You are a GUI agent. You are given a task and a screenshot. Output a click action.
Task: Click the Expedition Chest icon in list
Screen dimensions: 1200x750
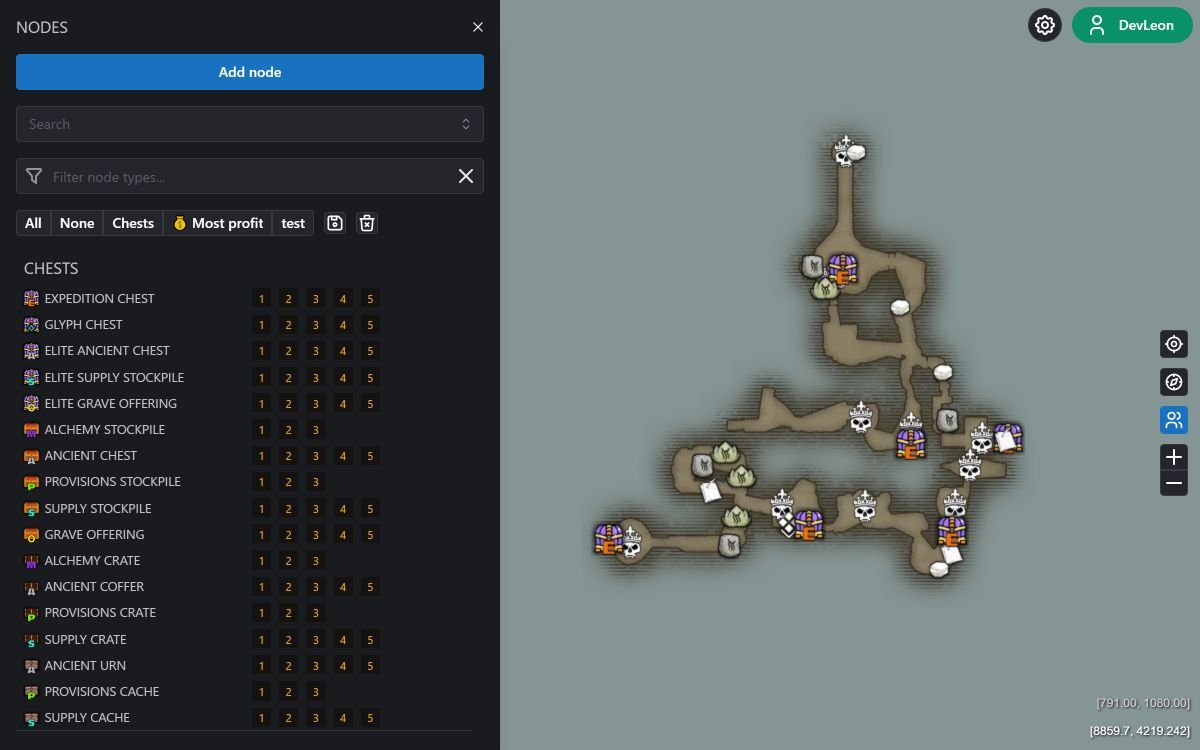coord(31,298)
